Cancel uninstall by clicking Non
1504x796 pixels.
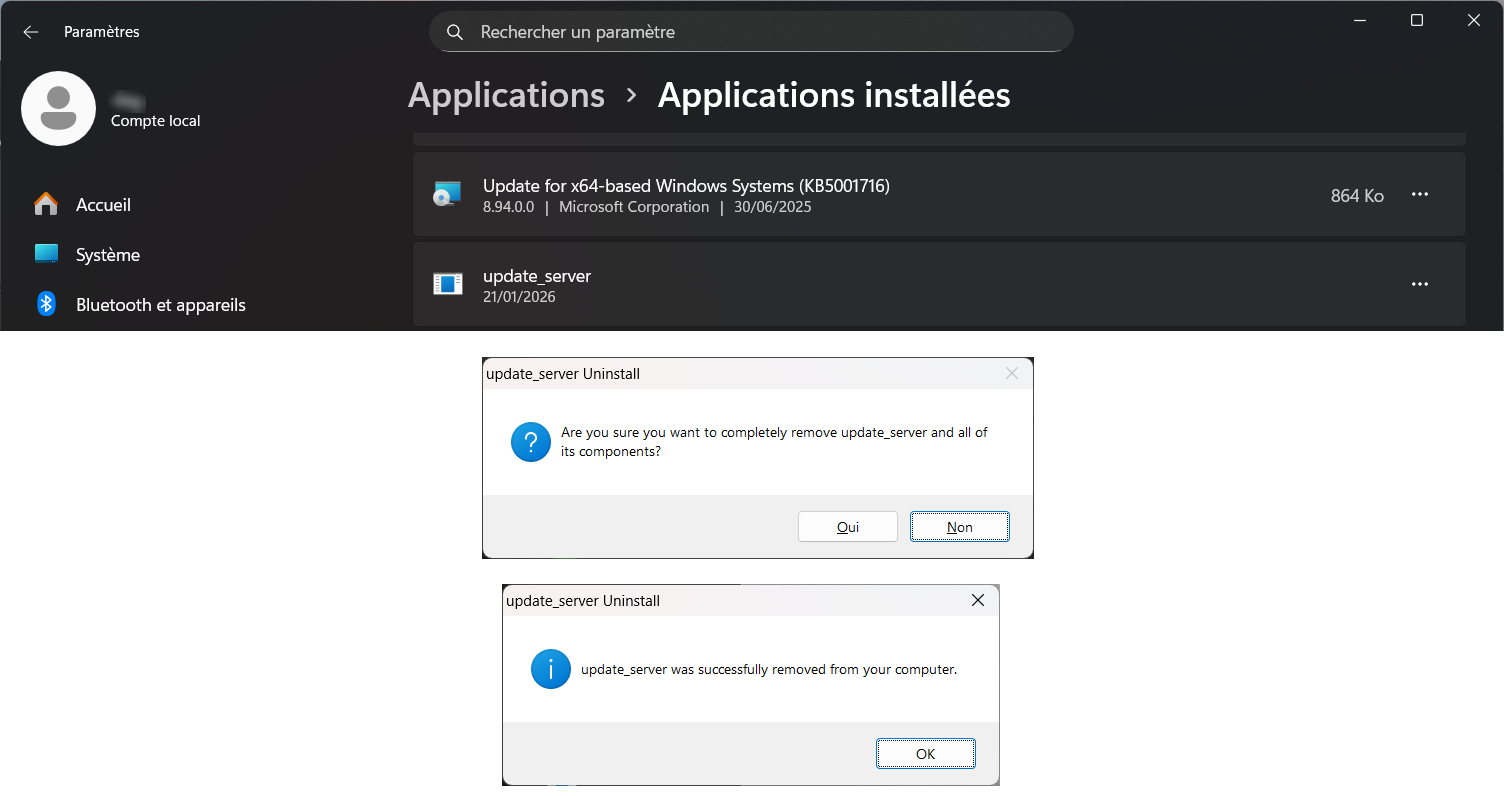click(959, 527)
